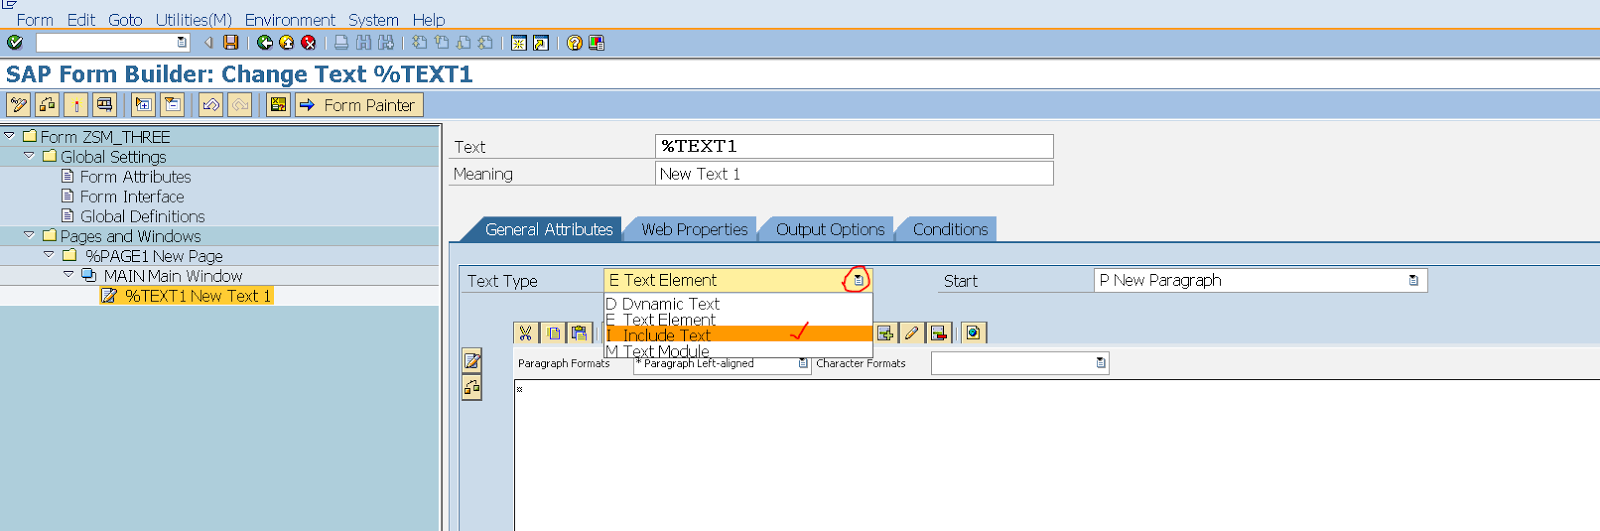The width and height of the screenshot is (1600, 531).
Task: Open the Paragraph Formats dropdown
Action: point(802,363)
